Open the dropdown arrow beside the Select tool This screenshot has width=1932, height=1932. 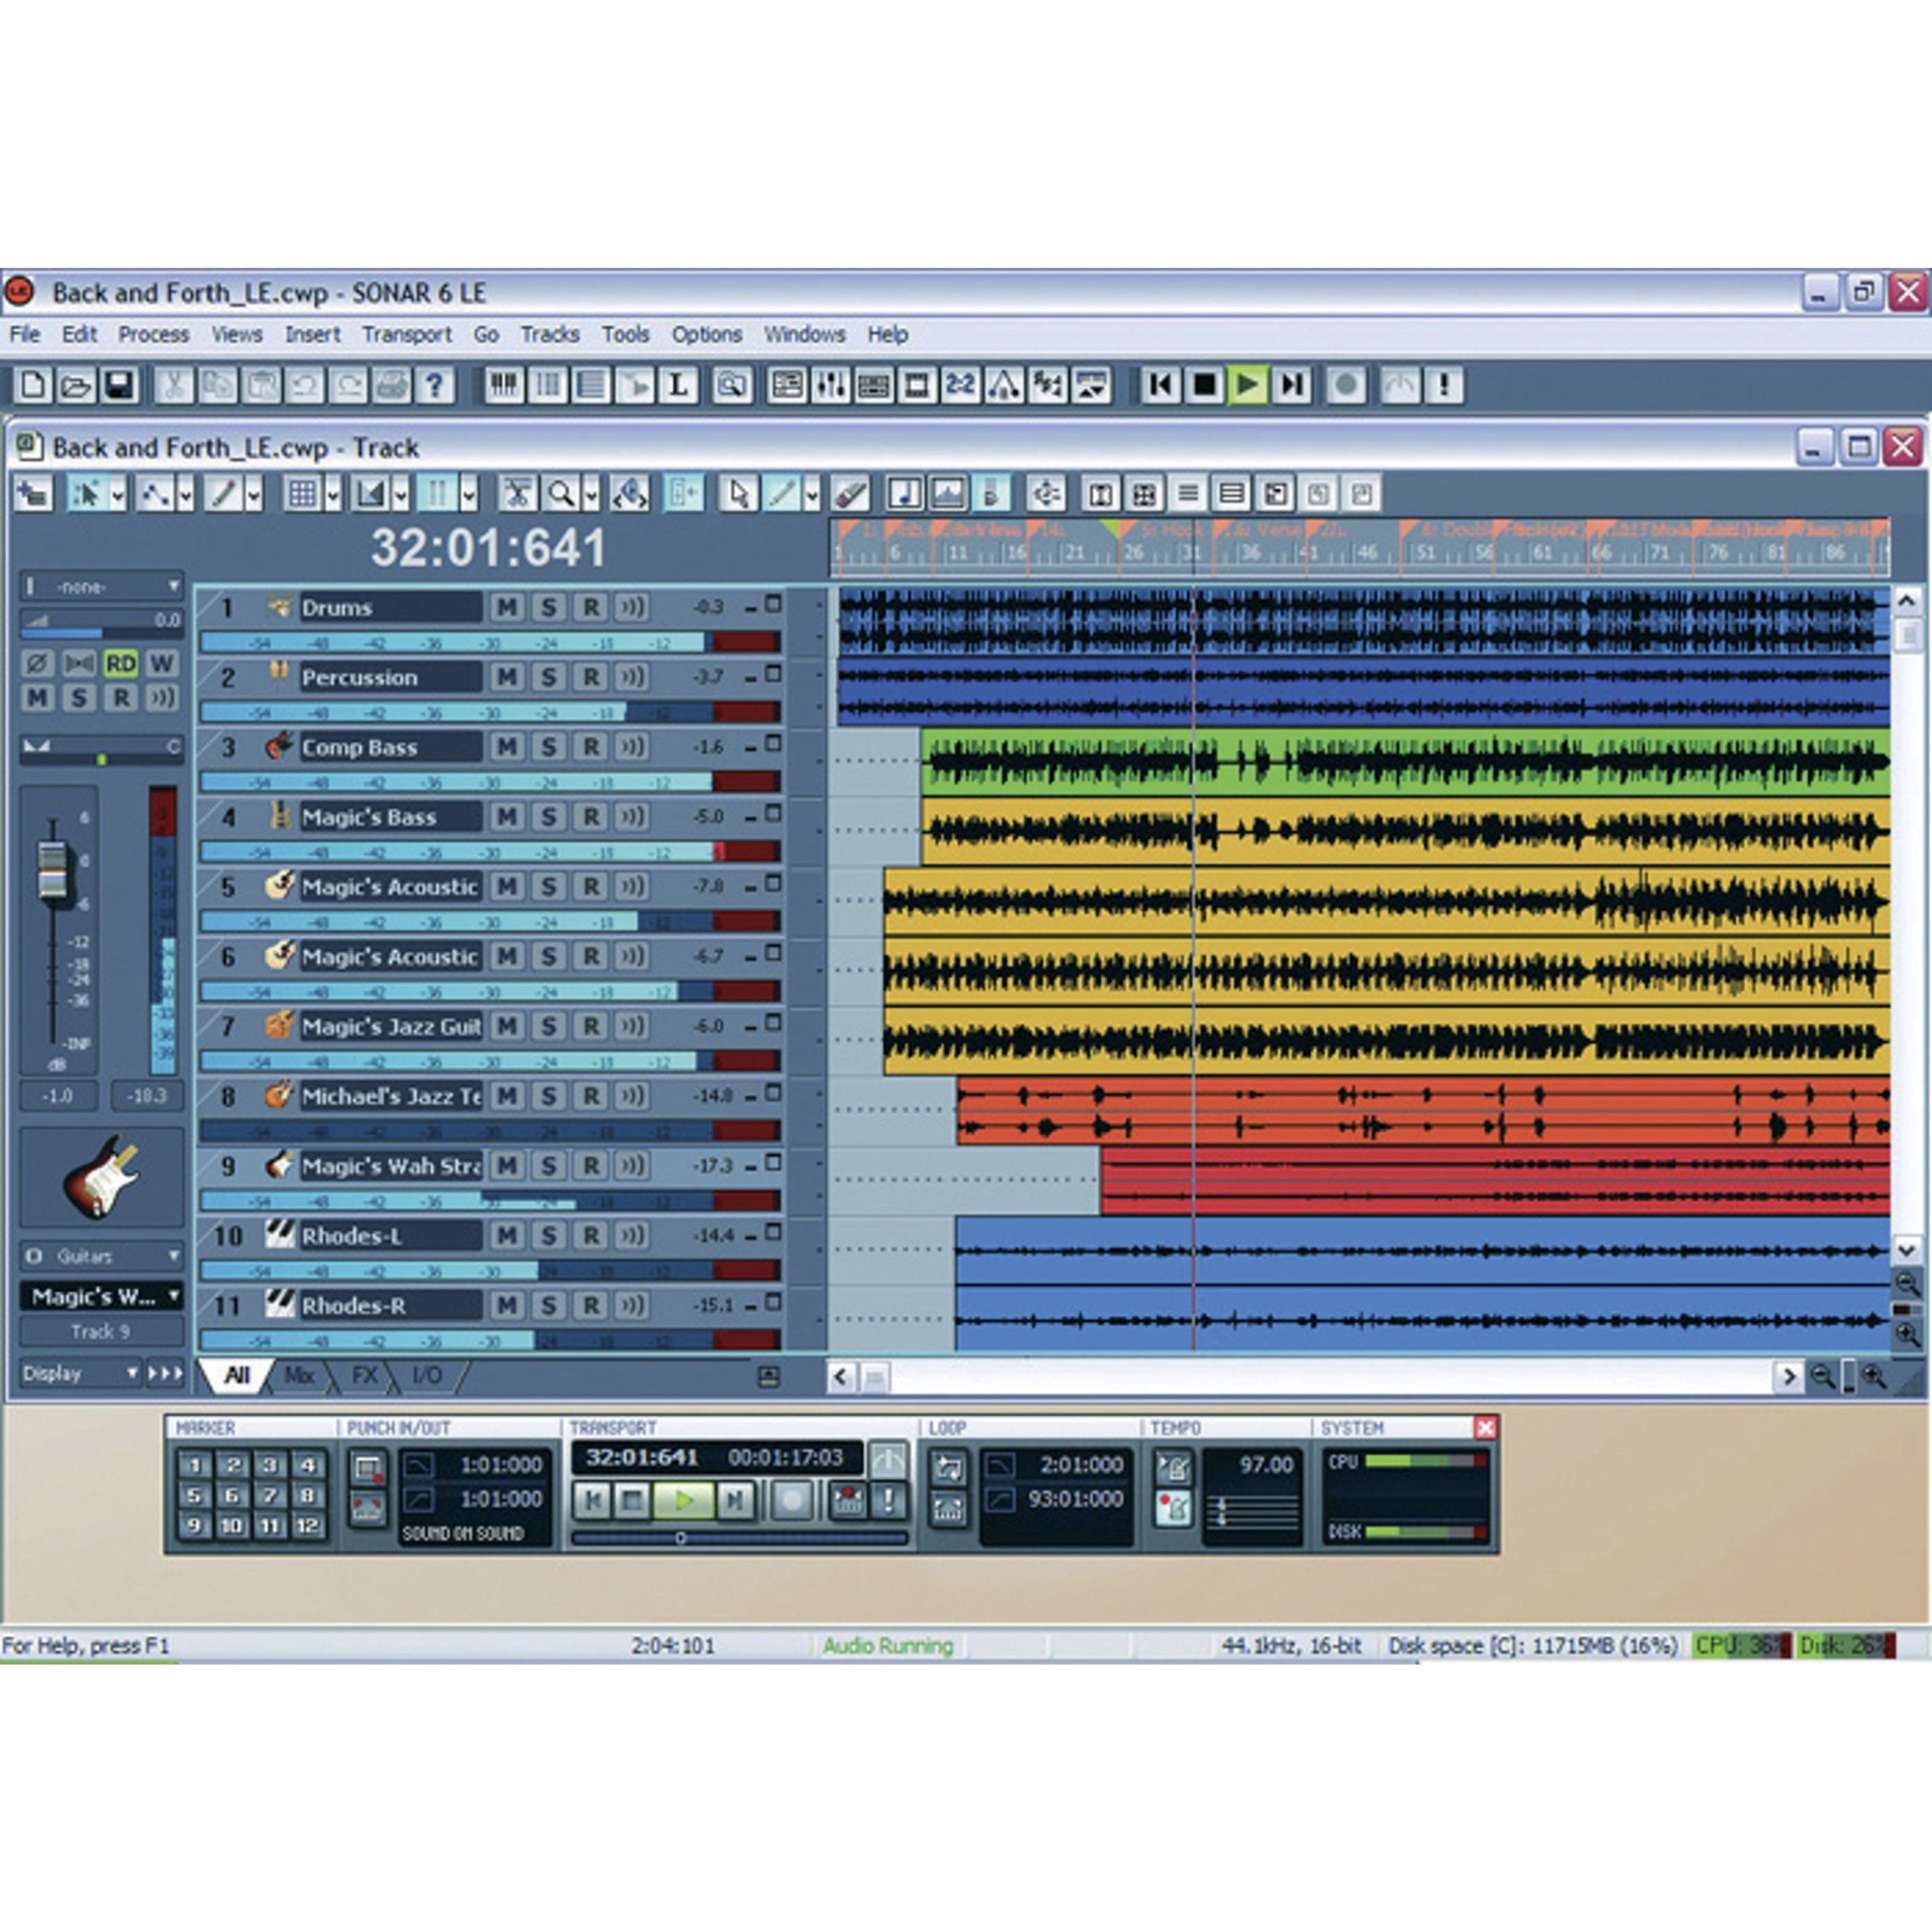point(118,494)
